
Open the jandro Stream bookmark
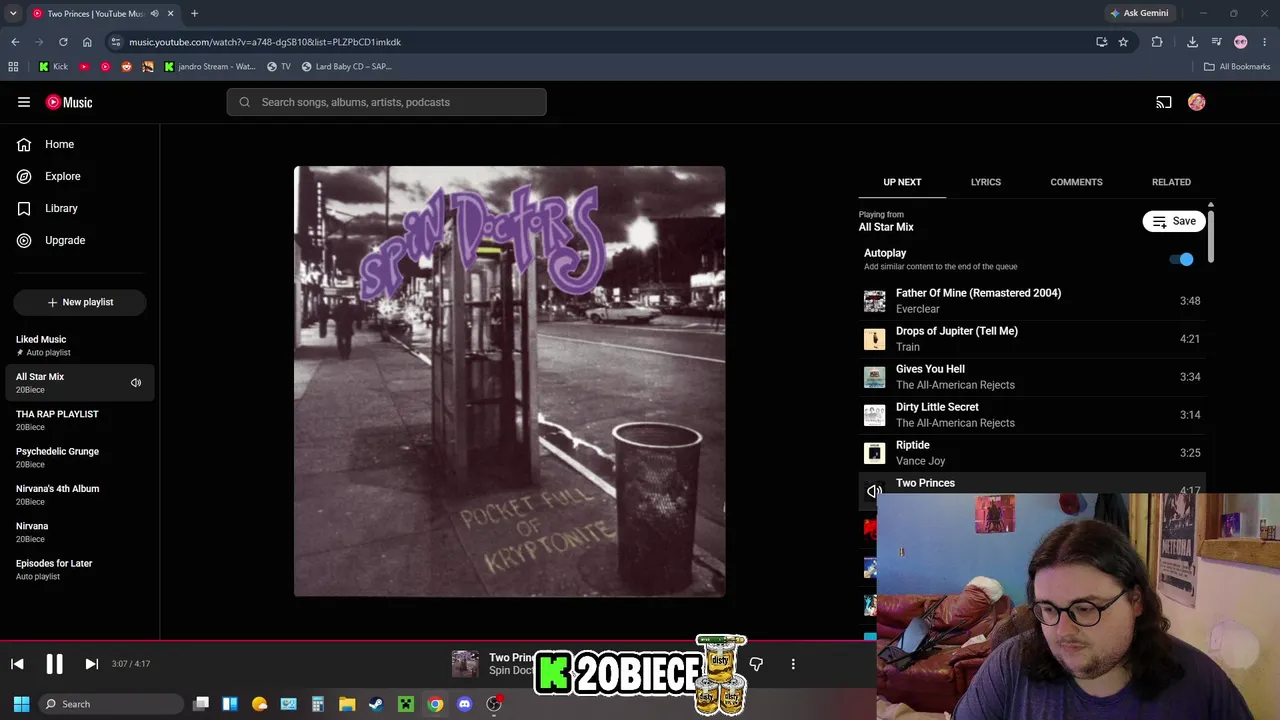(x=209, y=67)
